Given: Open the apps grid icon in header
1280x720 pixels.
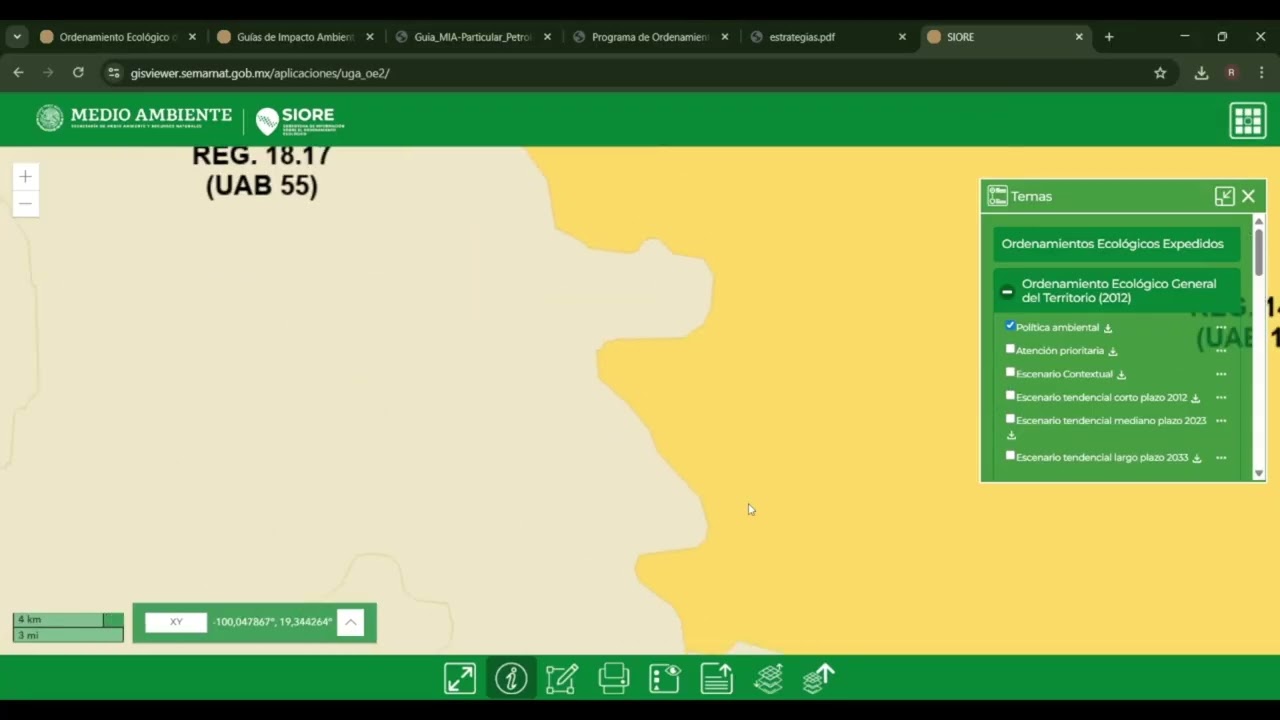Looking at the screenshot, I should tap(1248, 120).
